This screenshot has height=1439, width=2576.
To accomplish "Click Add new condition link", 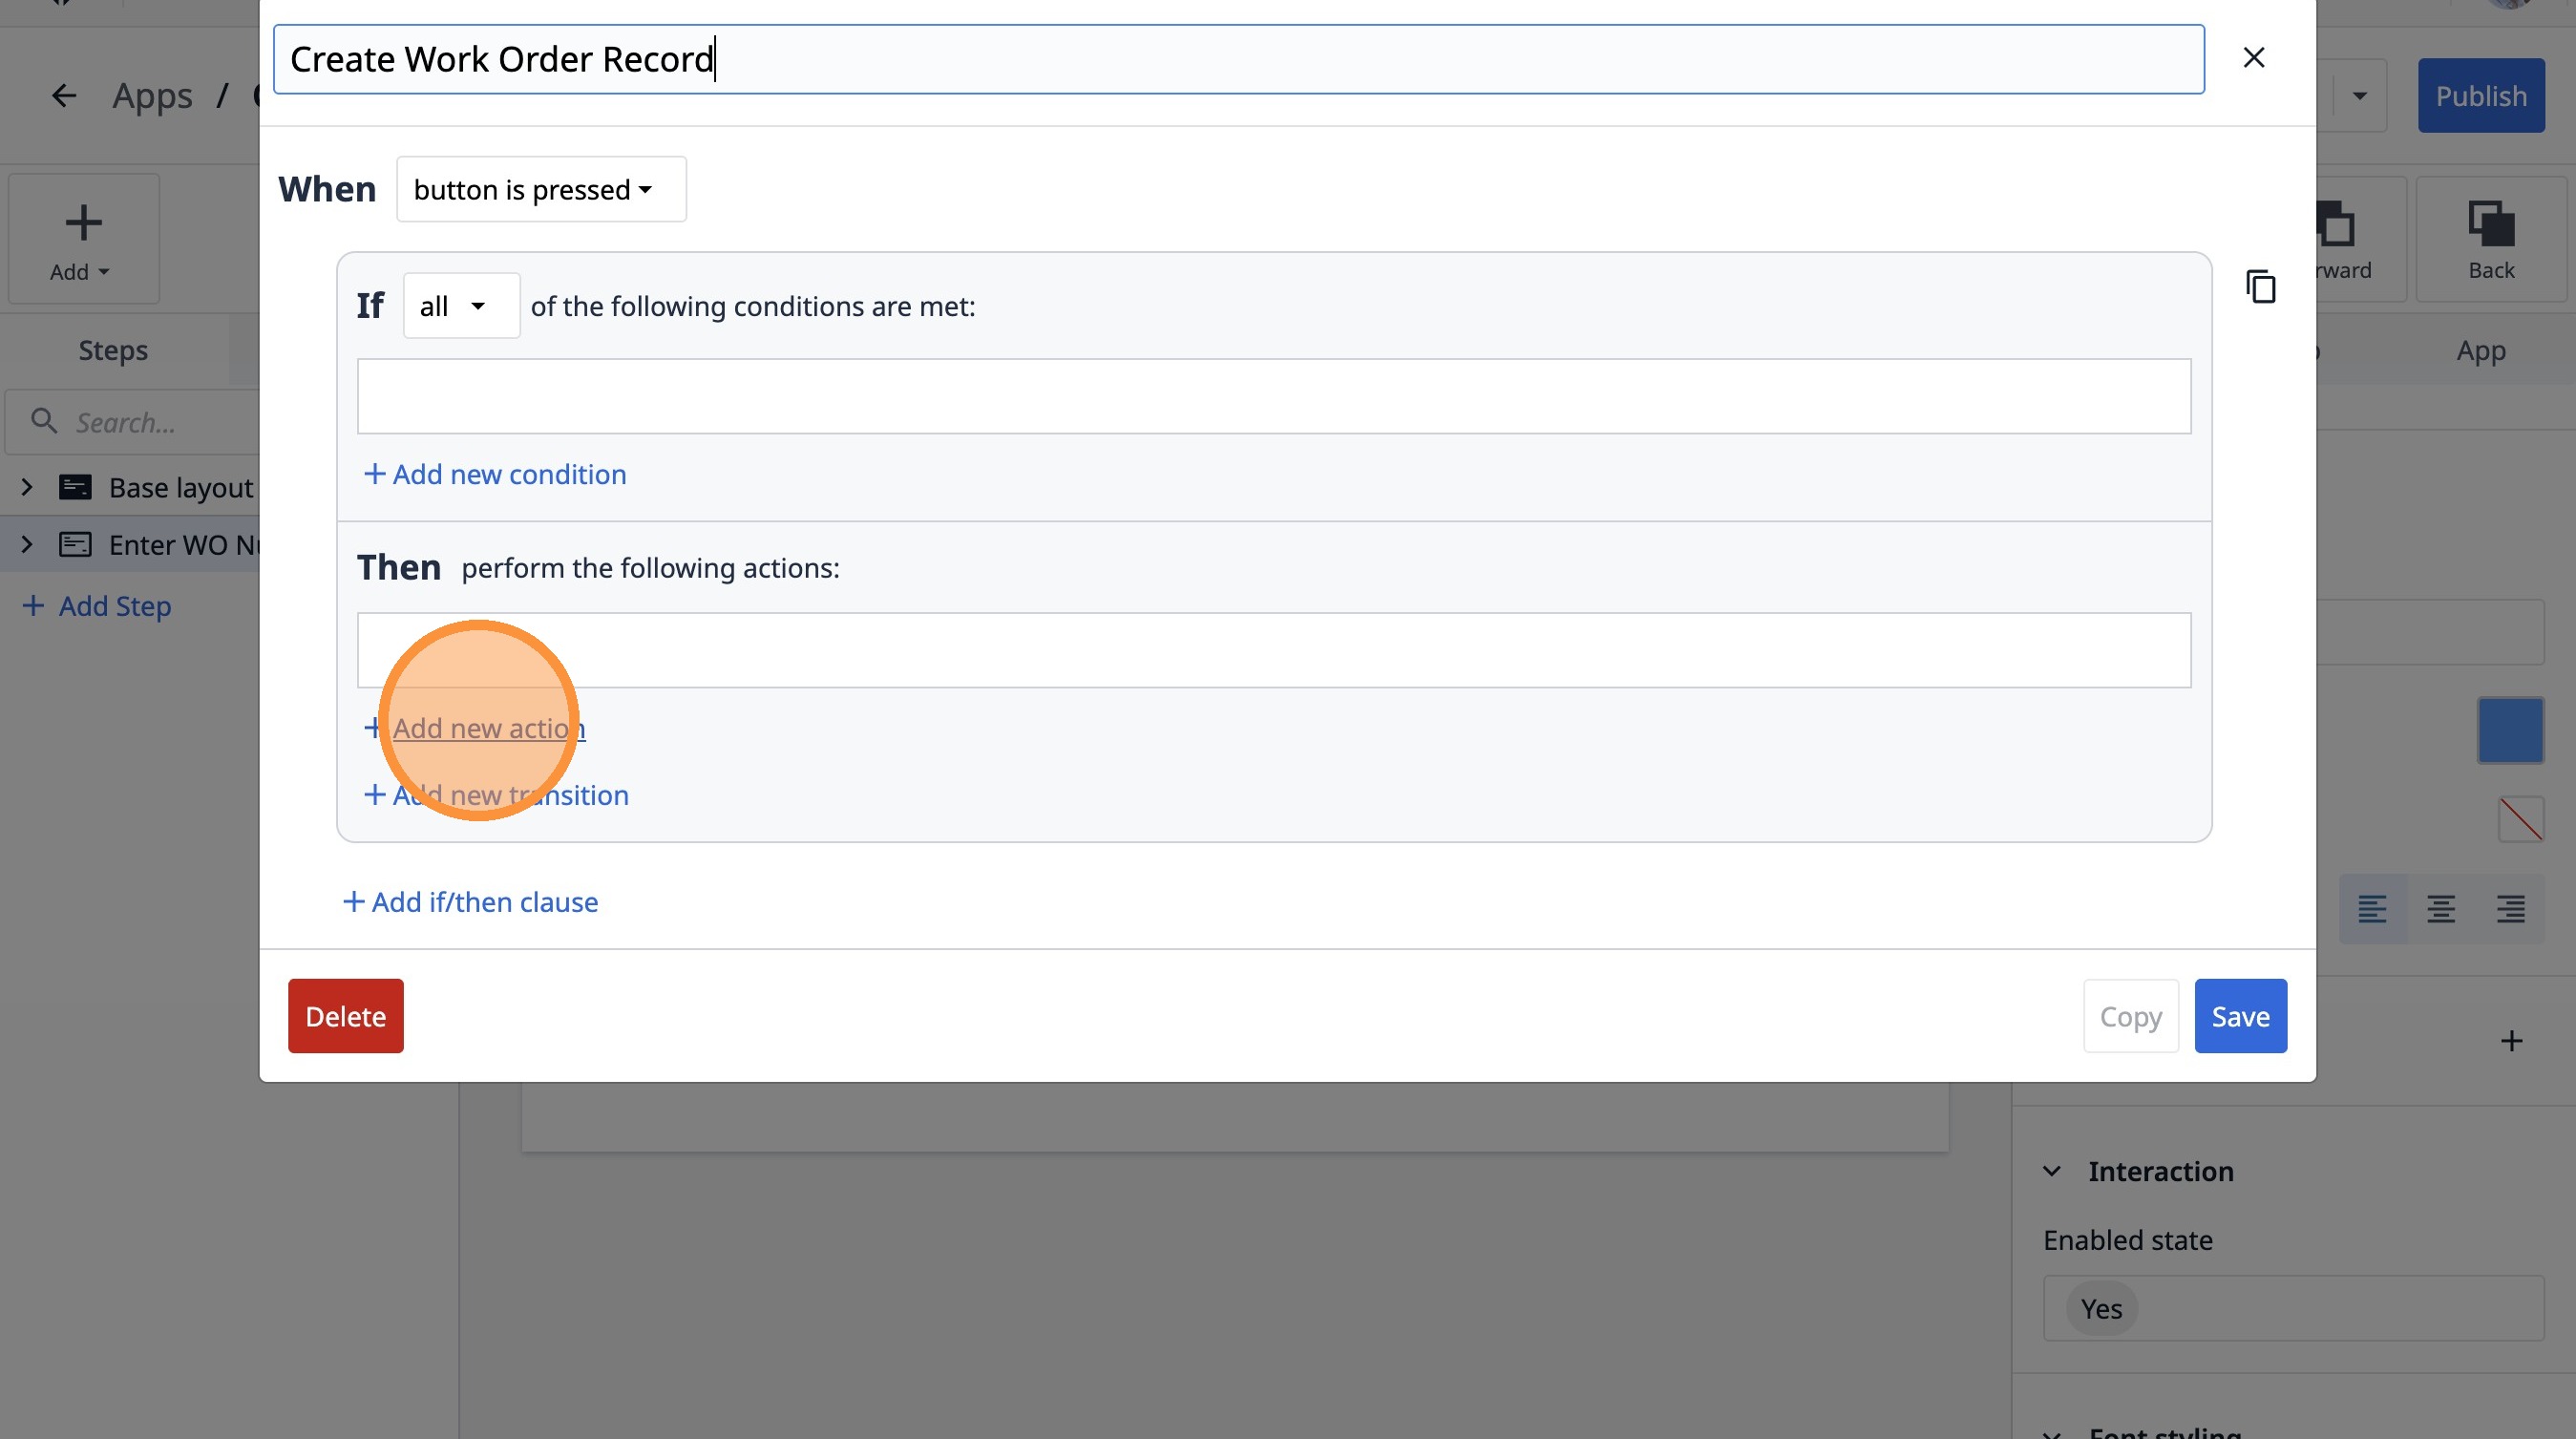I will (x=495, y=474).
